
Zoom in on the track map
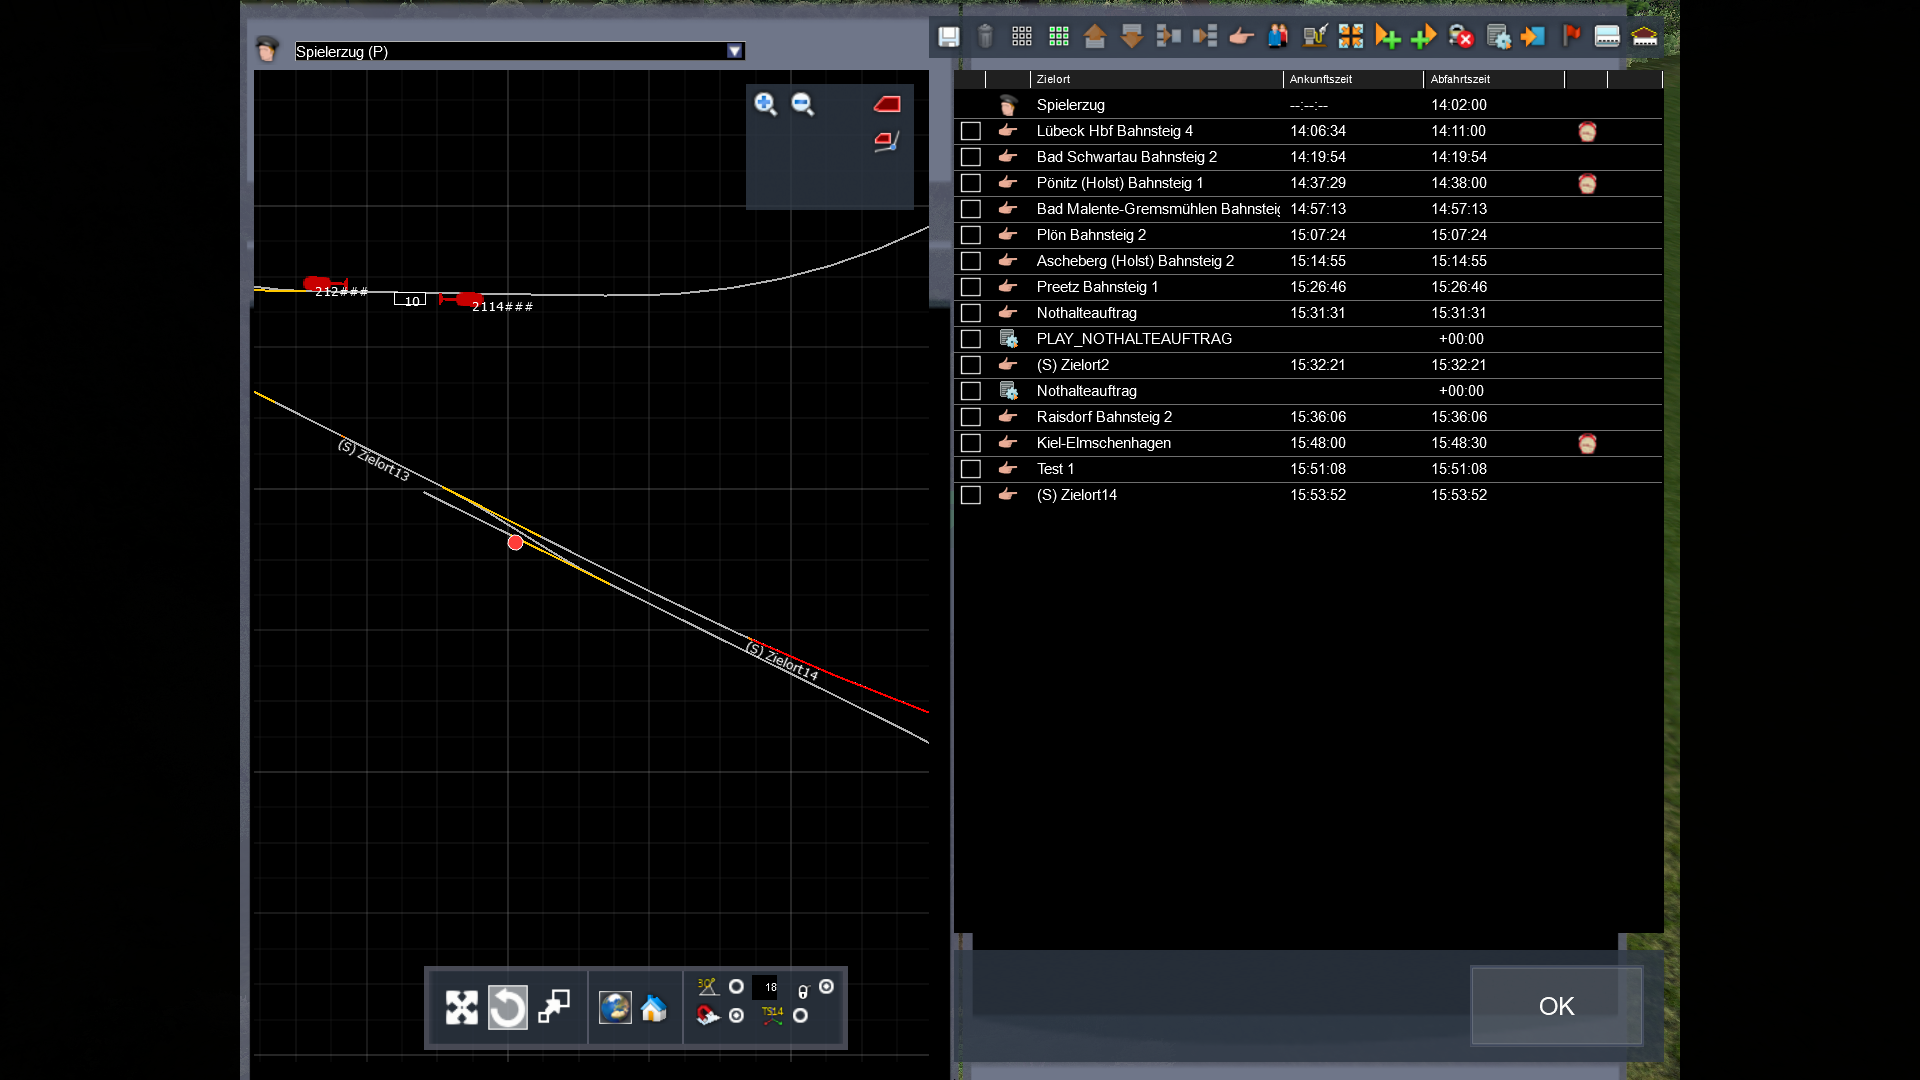[765, 104]
